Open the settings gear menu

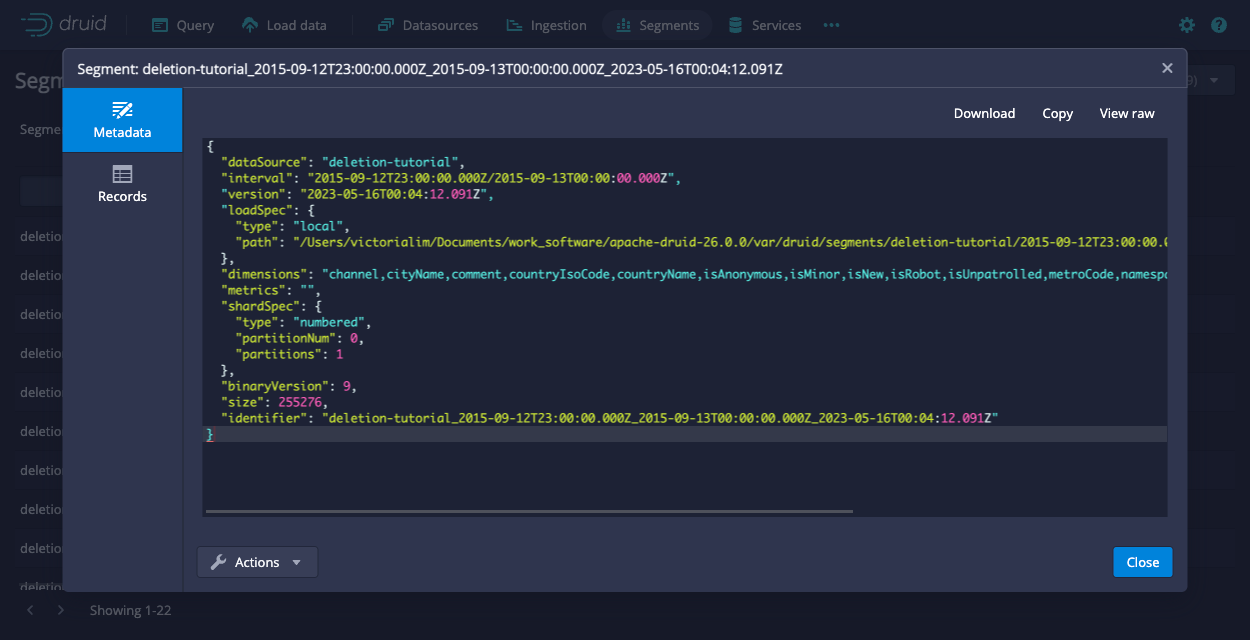pyautogui.click(x=1187, y=25)
